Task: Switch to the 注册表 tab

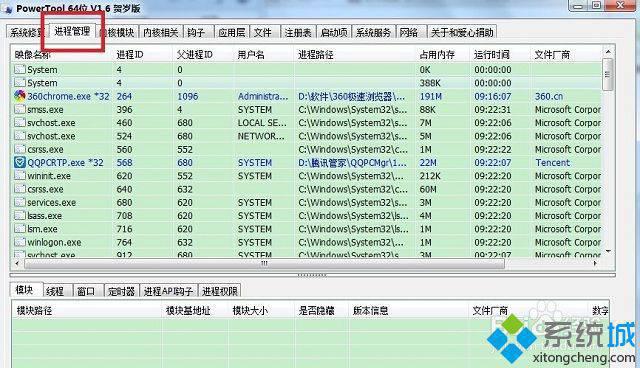Action: (x=298, y=32)
